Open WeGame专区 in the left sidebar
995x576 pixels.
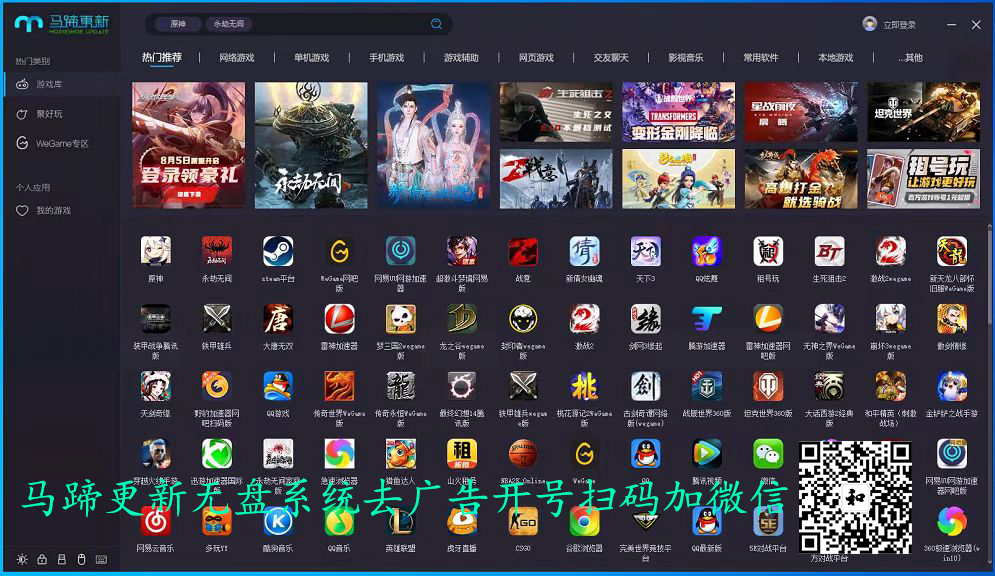[62, 143]
